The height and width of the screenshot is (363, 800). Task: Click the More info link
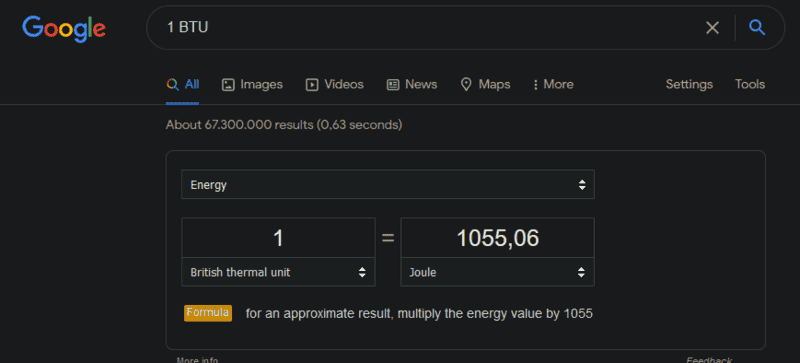click(x=197, y=360)
